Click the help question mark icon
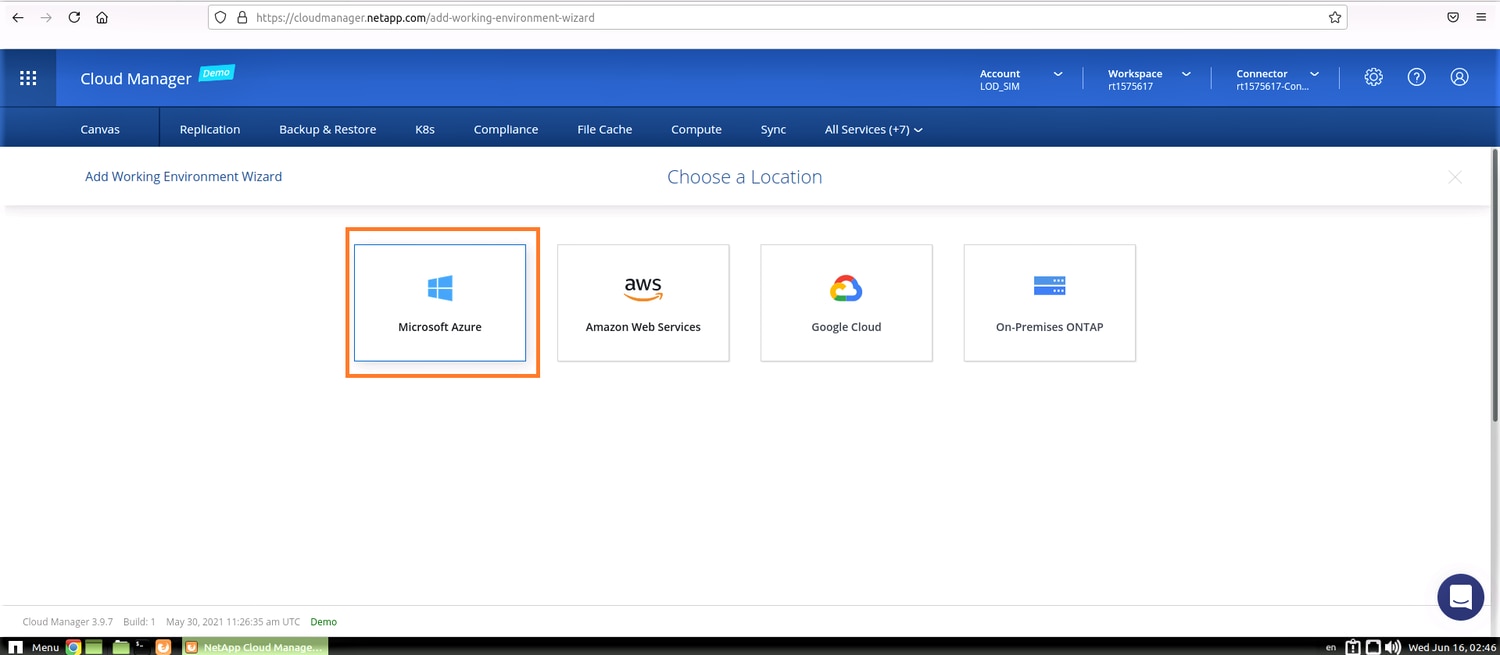 [1416, 77]
